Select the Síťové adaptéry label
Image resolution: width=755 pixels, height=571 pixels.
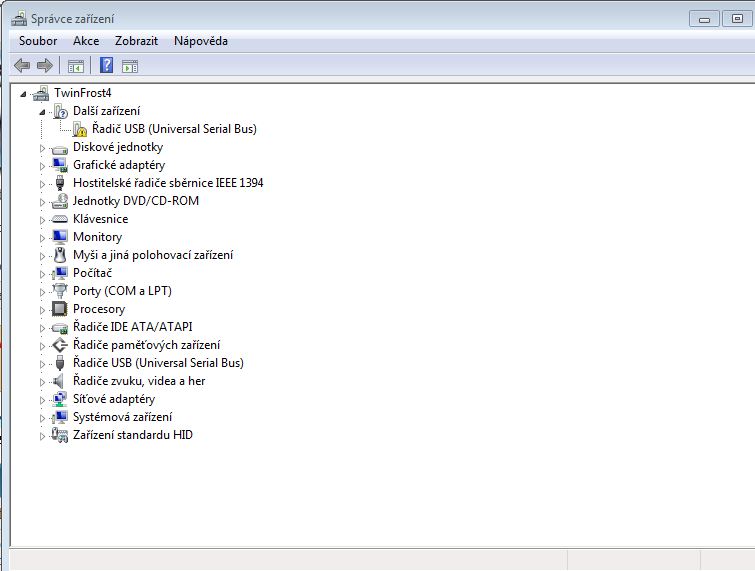coord(114,399)
